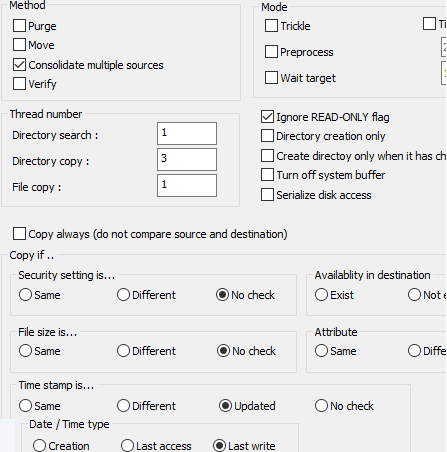447x452 pixels.
Task: Click the Directory search thread number field
Action: pyautogui.click(x=187, y=133)
